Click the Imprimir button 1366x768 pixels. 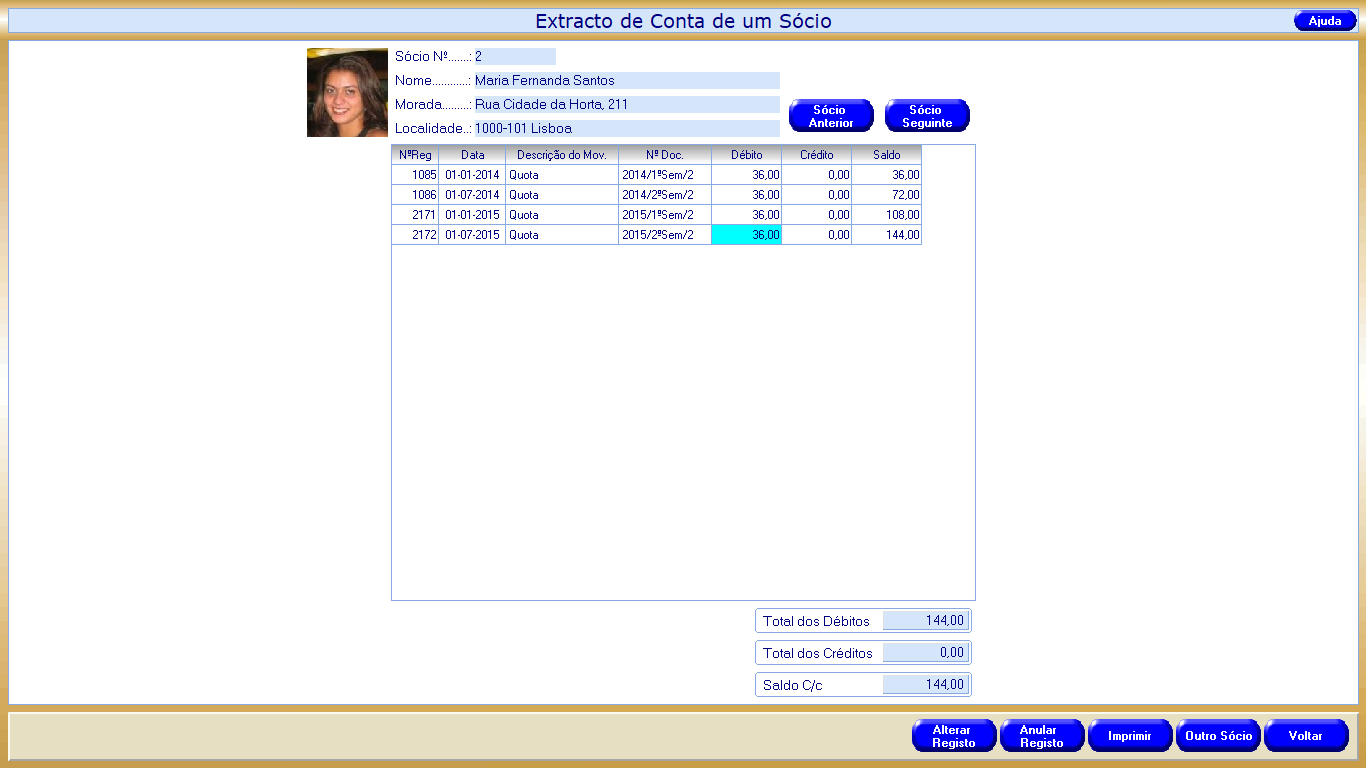[x=1129, y=736]
